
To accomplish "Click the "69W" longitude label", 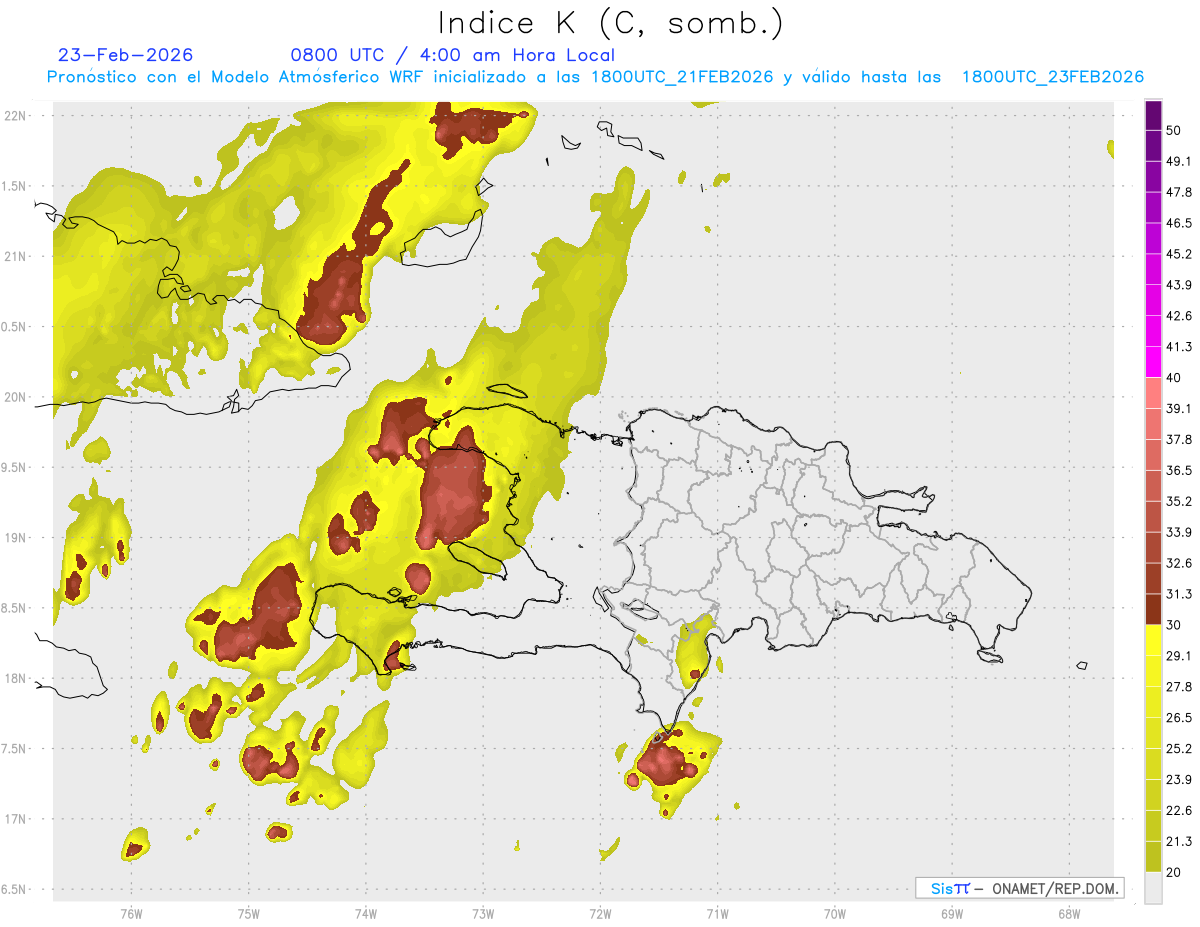I will tap(952, 914).
